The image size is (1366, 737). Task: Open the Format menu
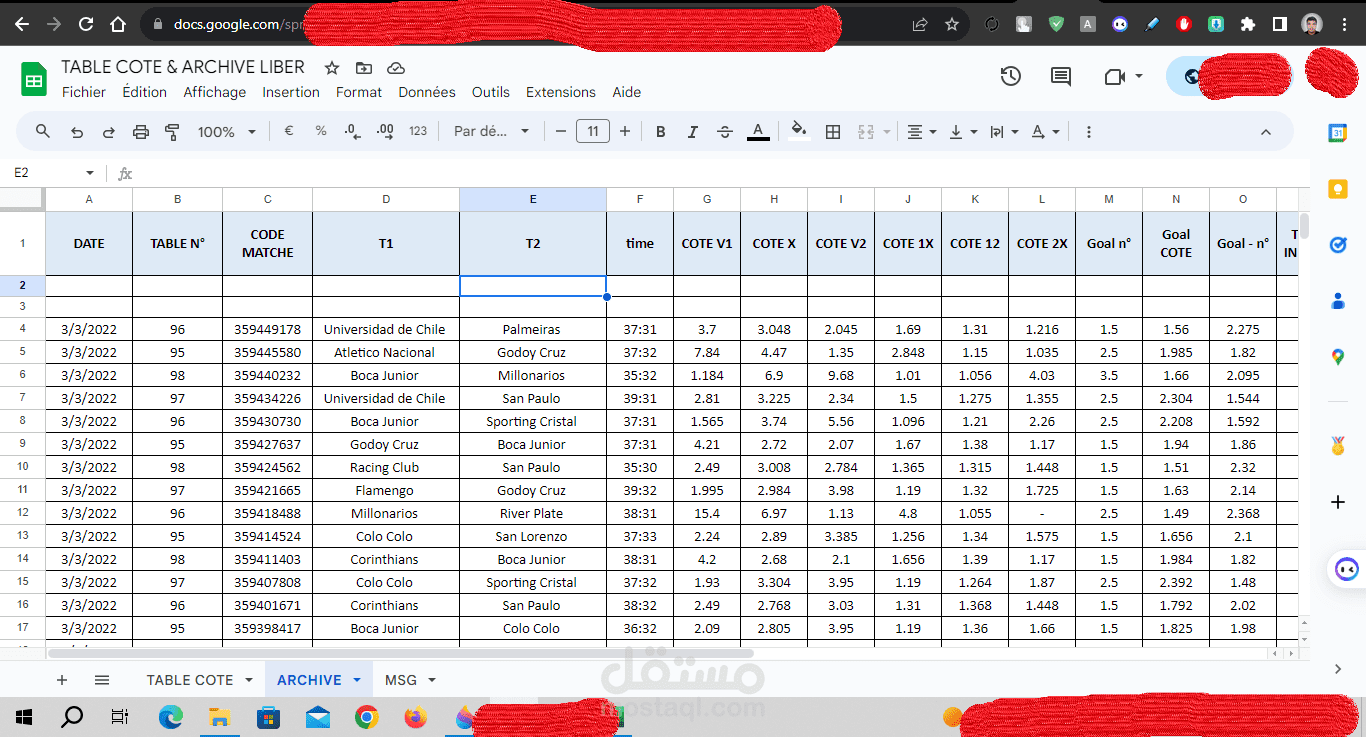pyautogui.click(x=359, y=92)
